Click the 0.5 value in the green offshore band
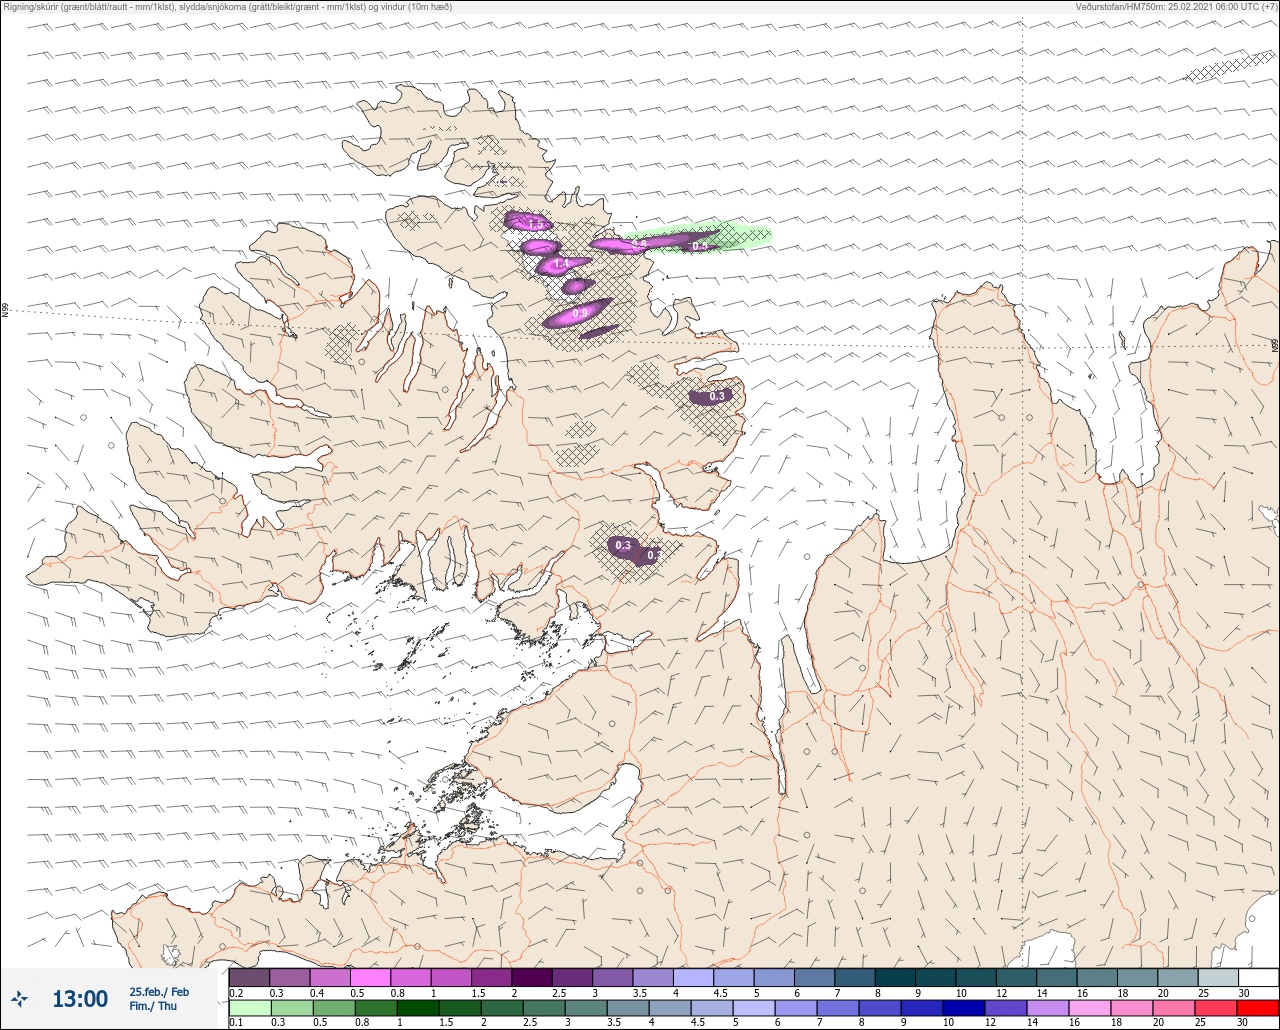1280x1030 pixels. click(x=700, y=246)
